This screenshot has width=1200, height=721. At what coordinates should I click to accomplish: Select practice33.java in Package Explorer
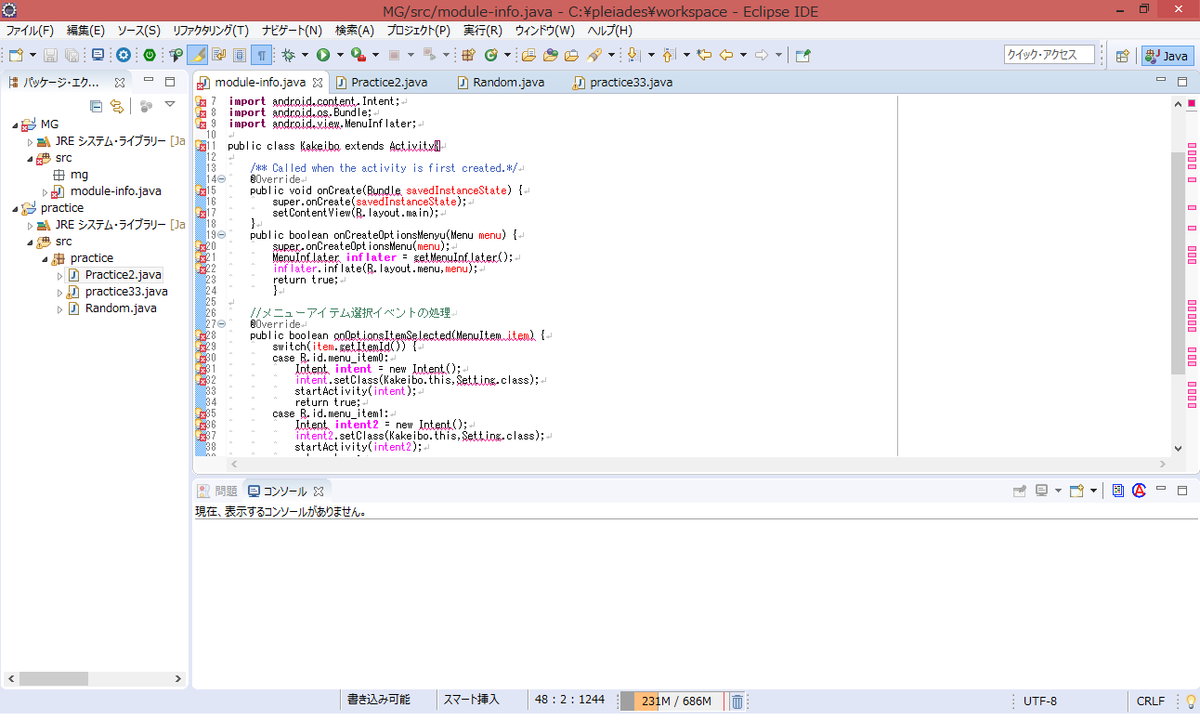point(126,292)
